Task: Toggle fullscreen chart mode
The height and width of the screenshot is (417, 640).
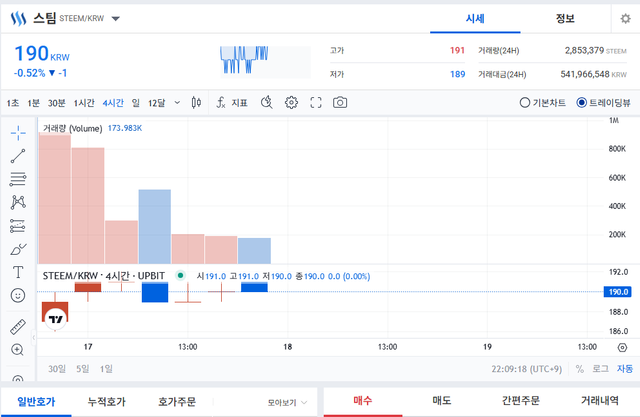Action: point(316,102)
